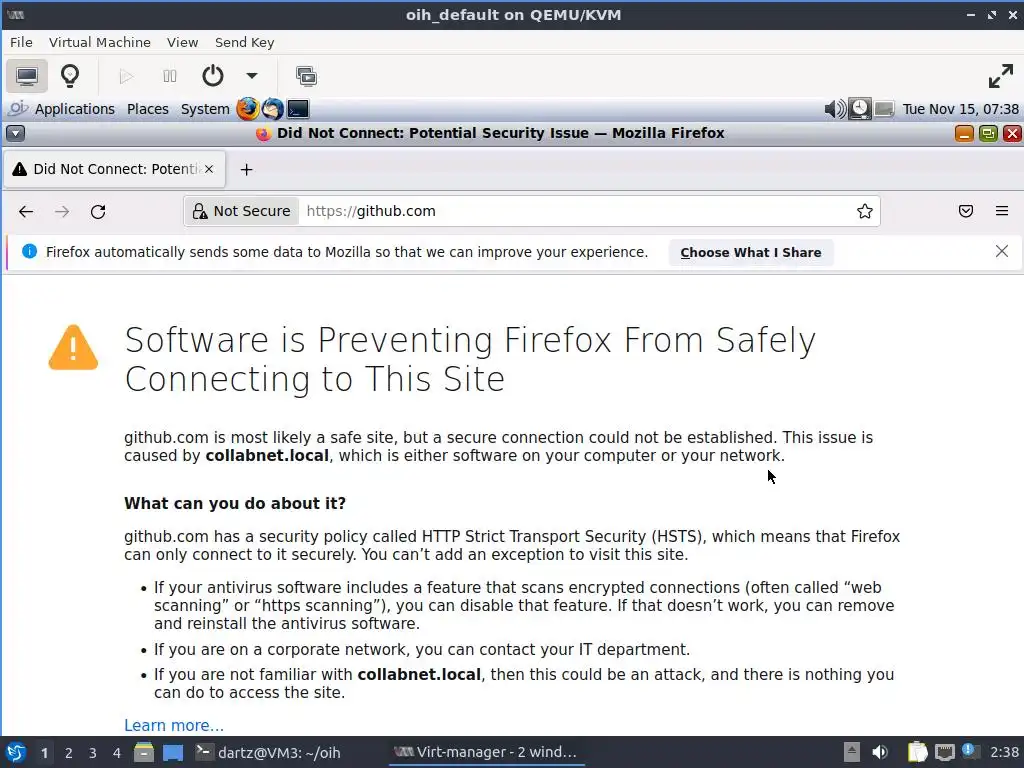This screenshot has height=768, width=1024.
Task: Dismiss the data sharing notification bar
Action: tap(1002, 251)
